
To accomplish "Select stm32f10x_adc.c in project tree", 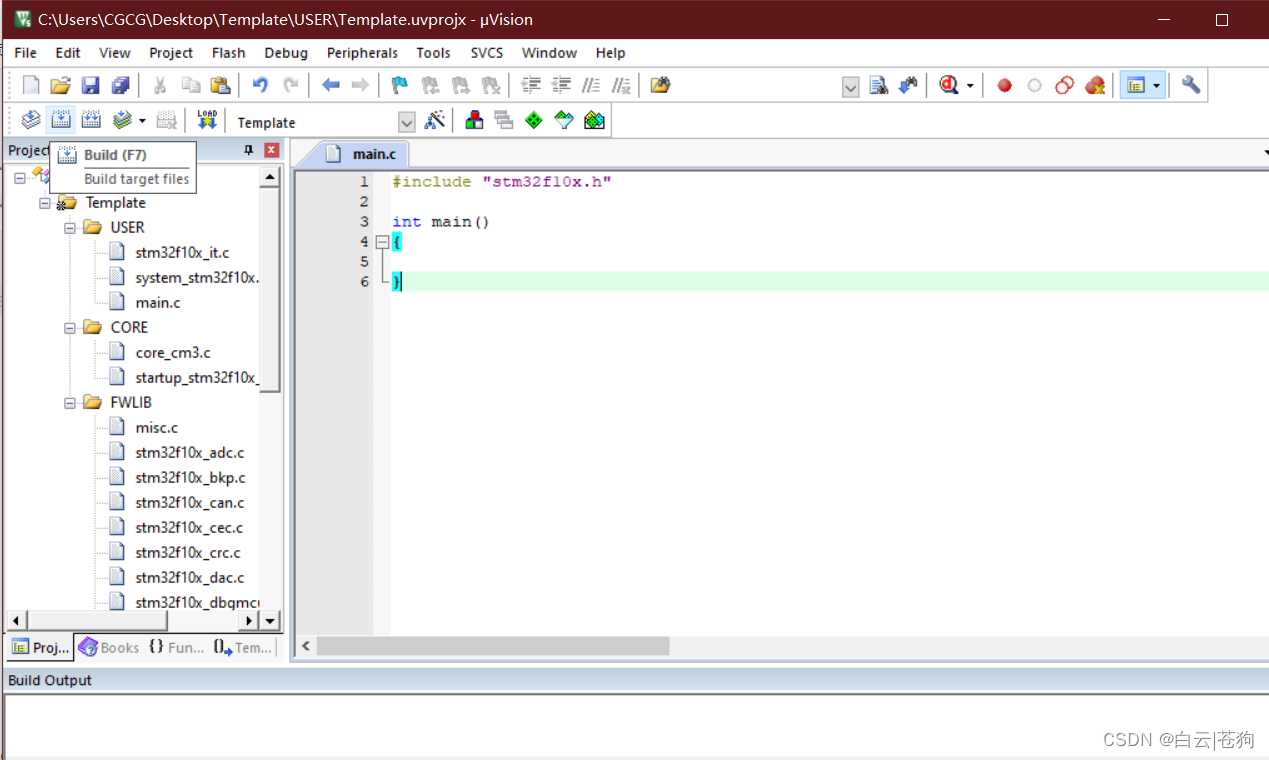I will [189, 453].
